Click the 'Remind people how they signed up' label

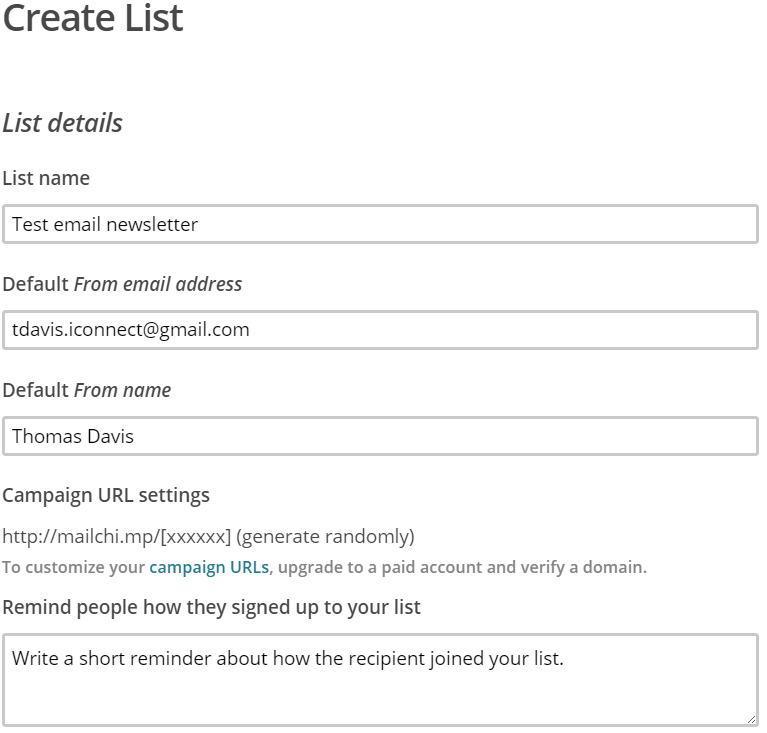coord(211,607)
